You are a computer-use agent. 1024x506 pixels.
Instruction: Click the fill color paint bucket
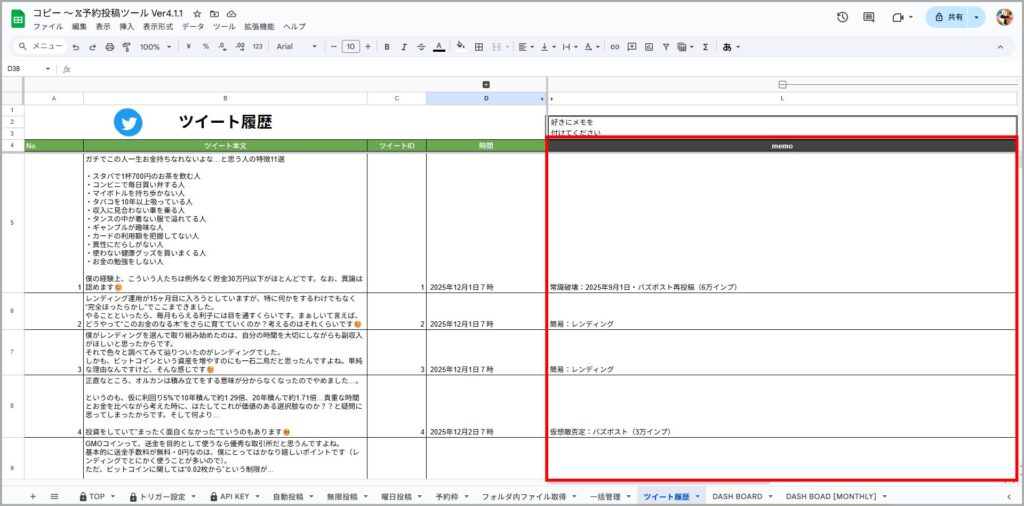[460, 47]
